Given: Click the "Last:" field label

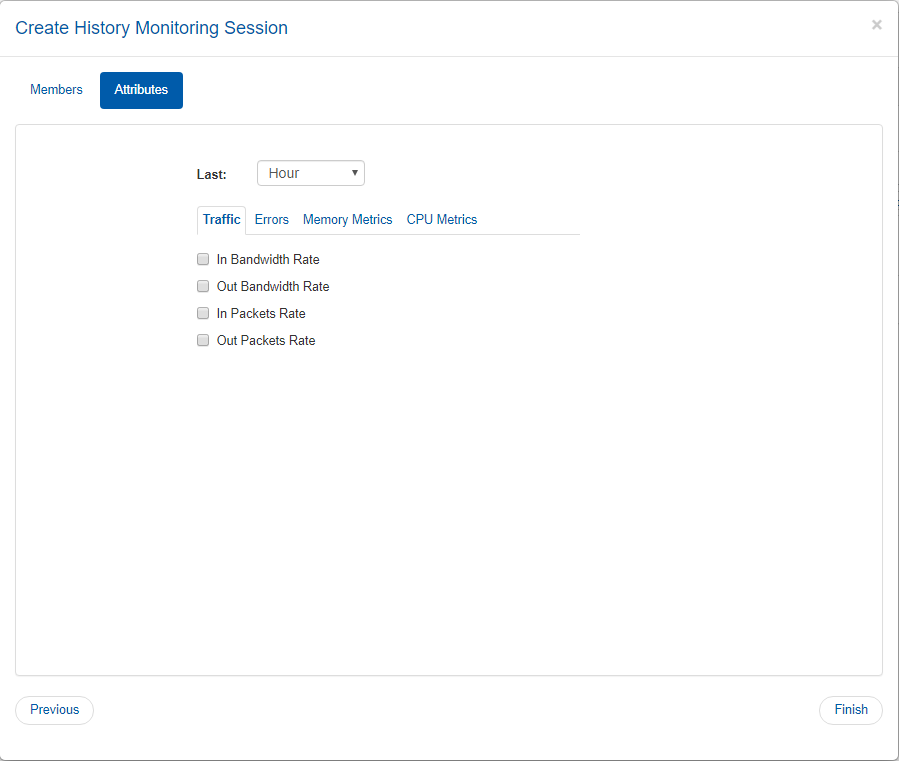Looking at the screenshot, I should pos(212,174).
